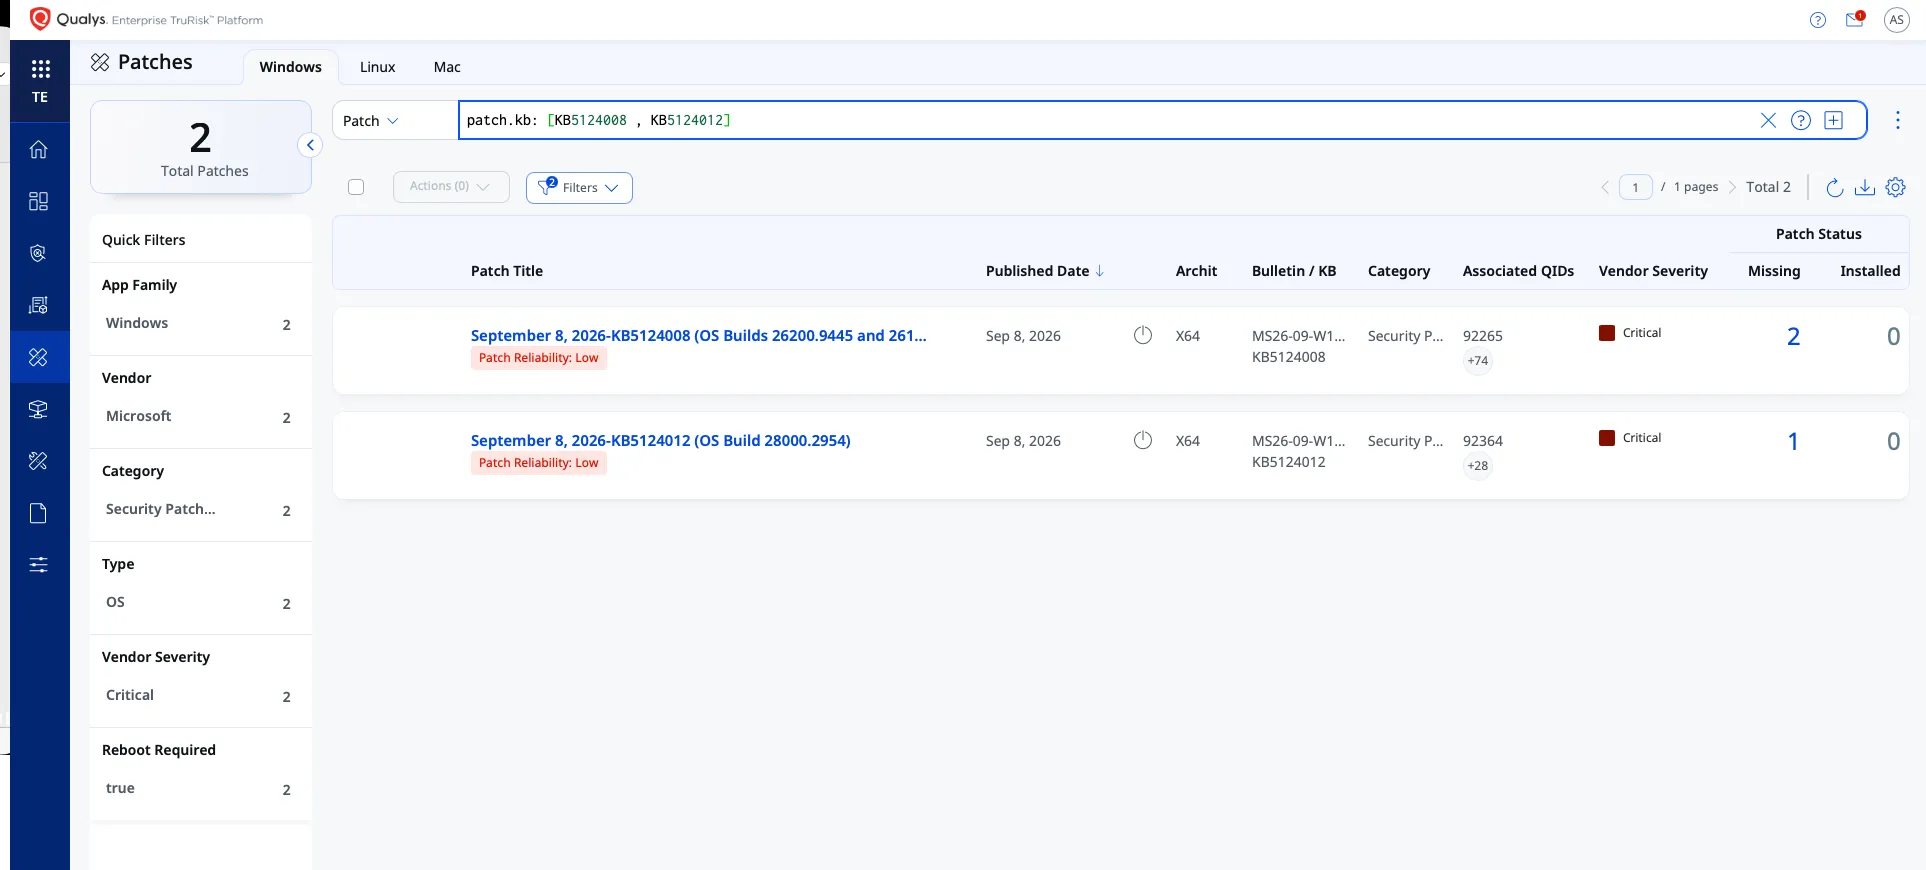Open the app picker grid icon

coord(40,69)
